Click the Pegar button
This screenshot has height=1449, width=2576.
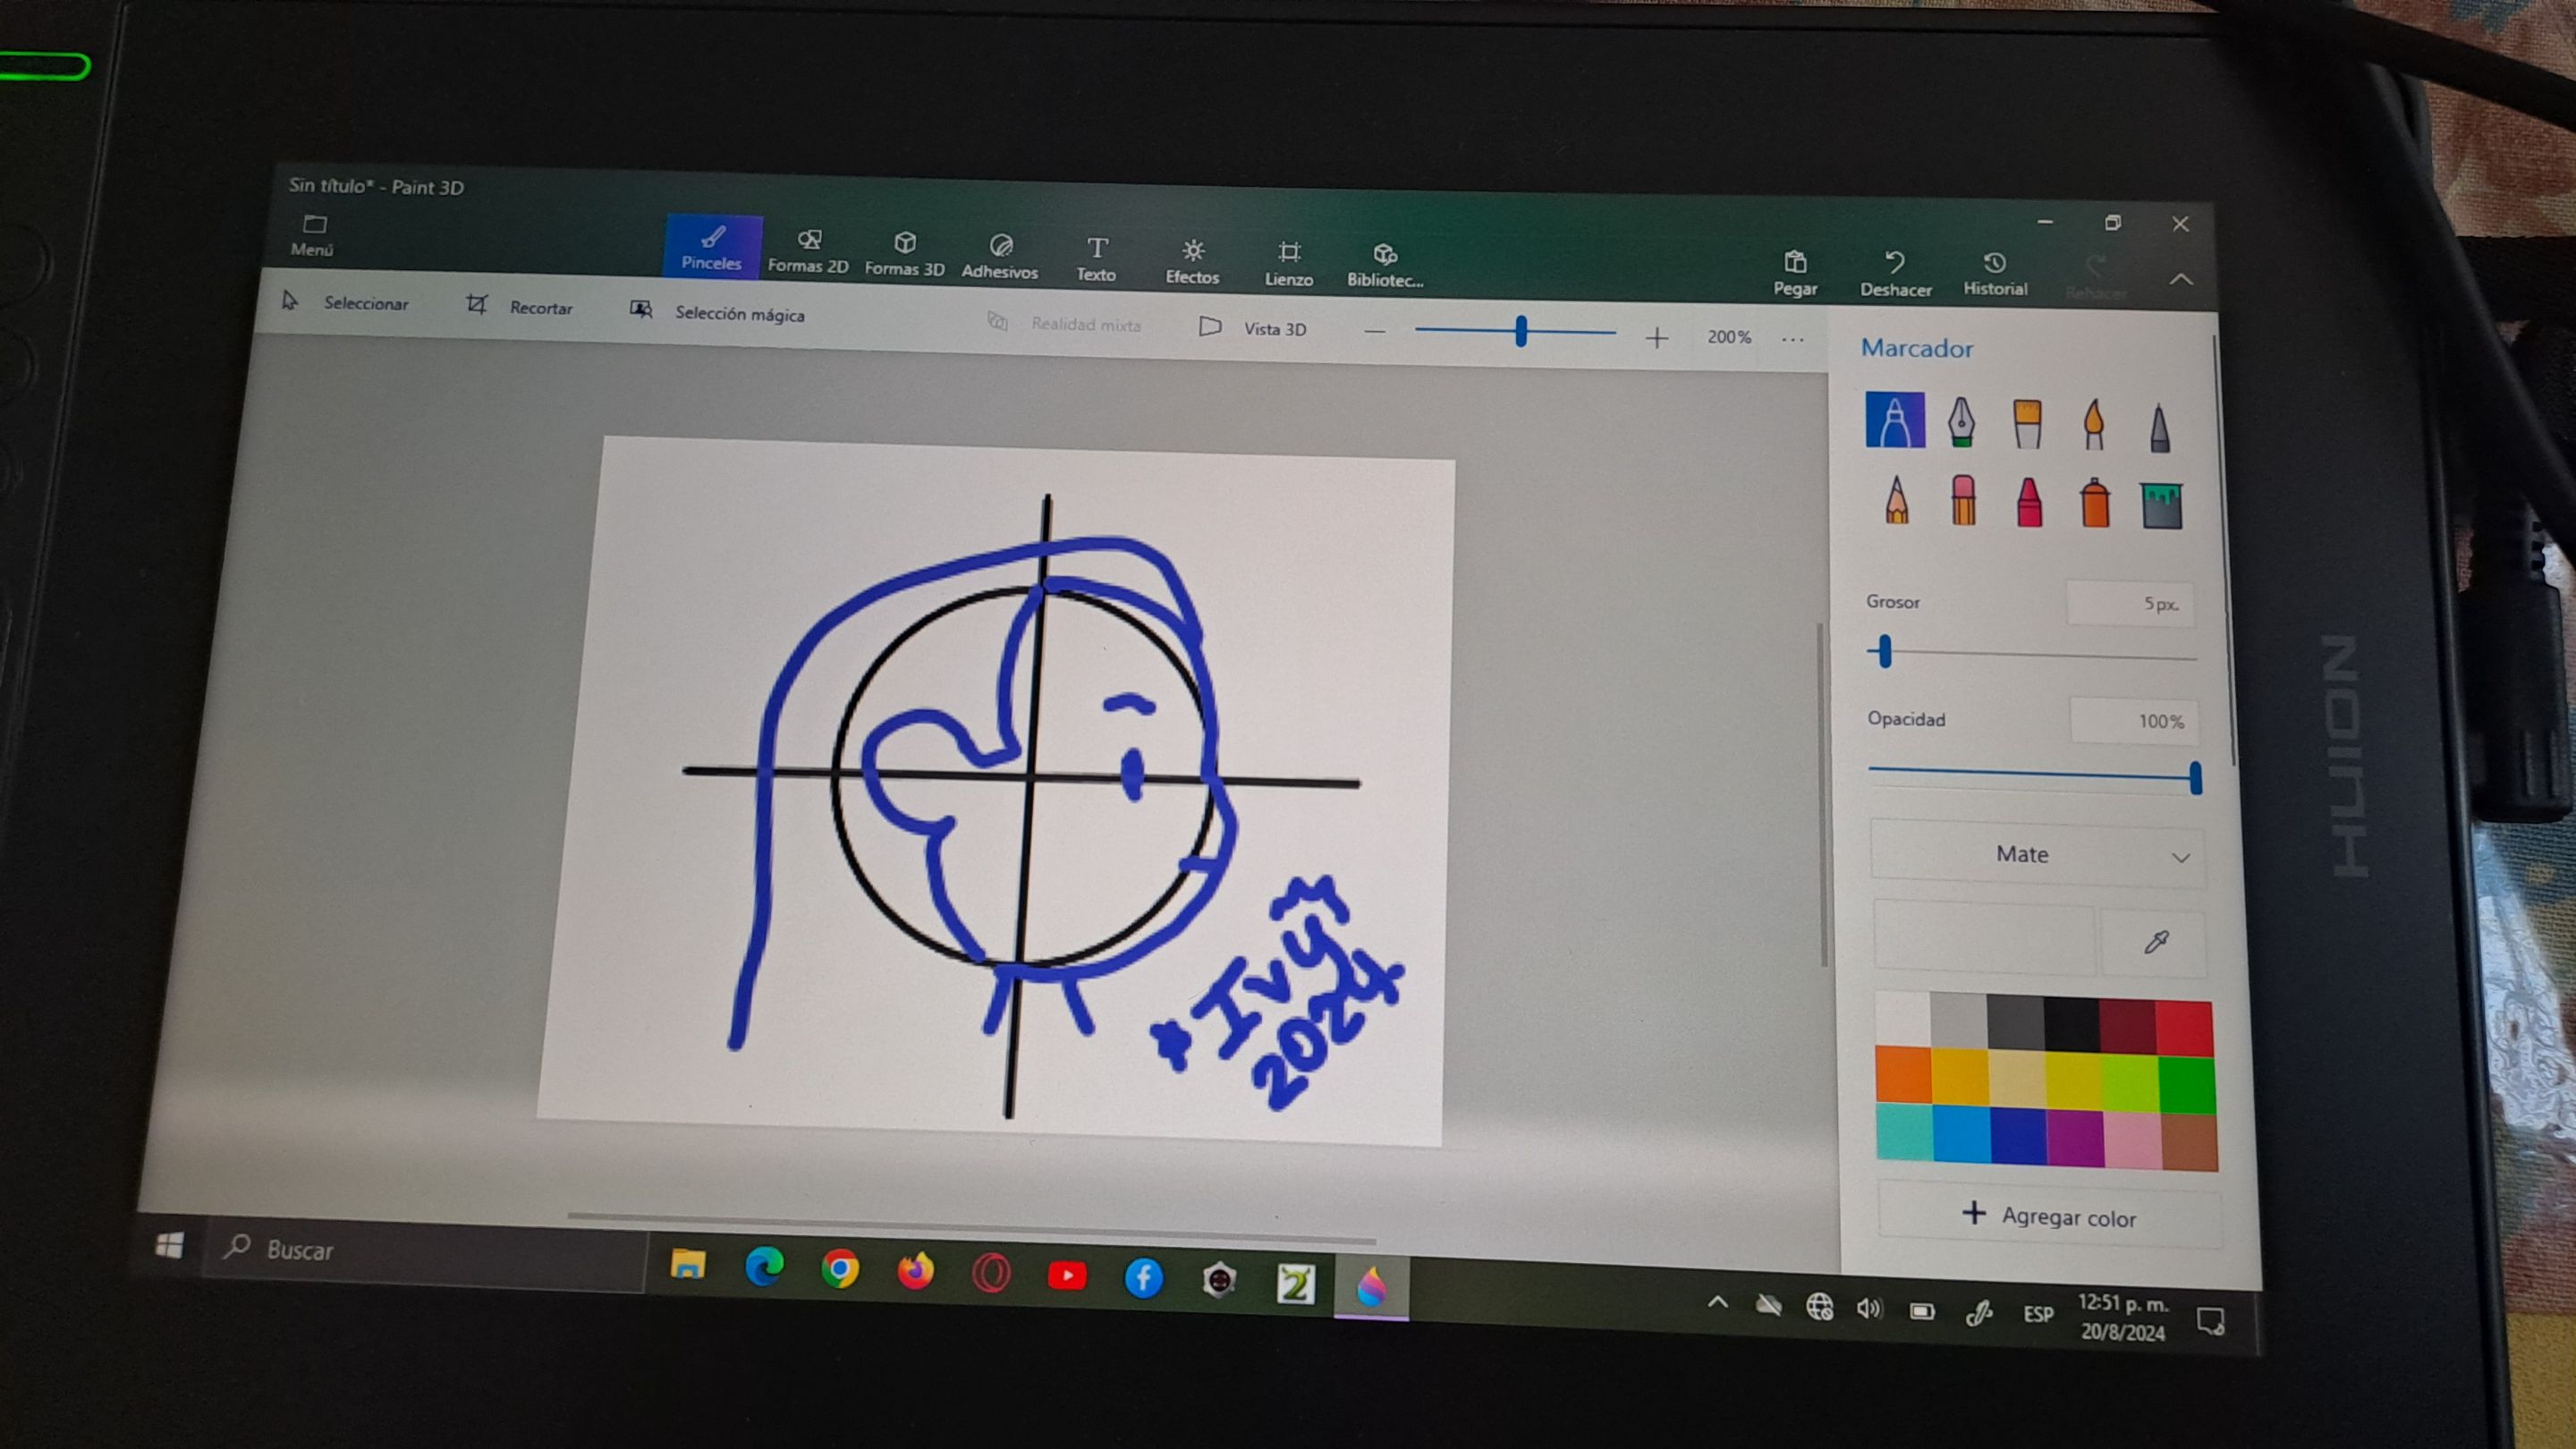[1795, 273]
